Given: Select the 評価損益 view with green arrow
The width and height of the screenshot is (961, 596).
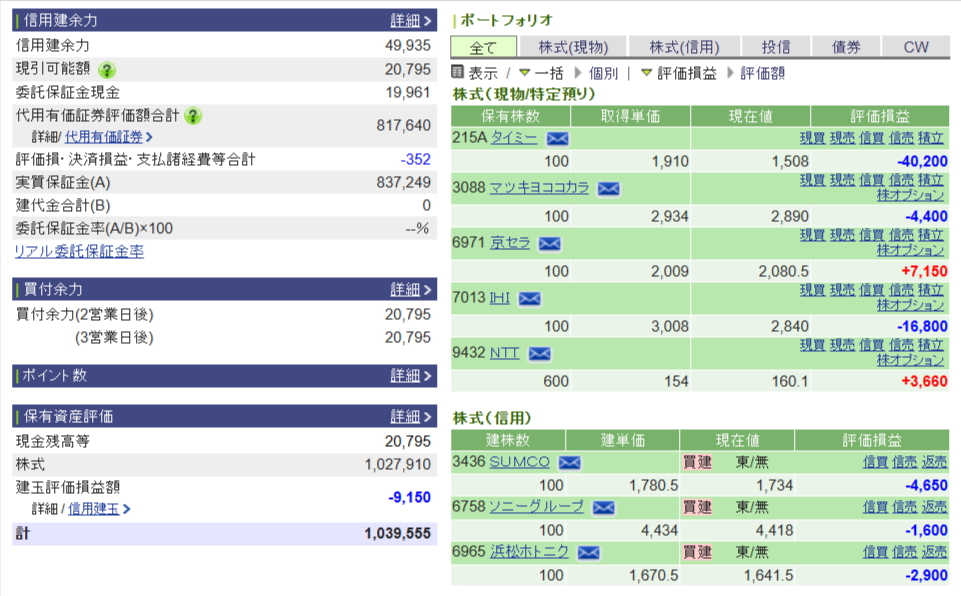Looking at the screenshot, I should tap(678, 73).
